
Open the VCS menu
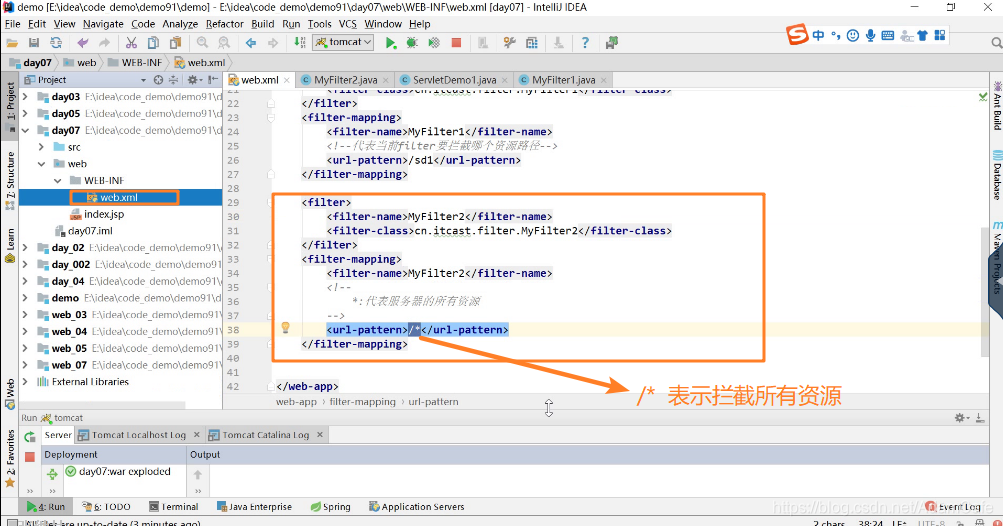click(x=347, y=24)
